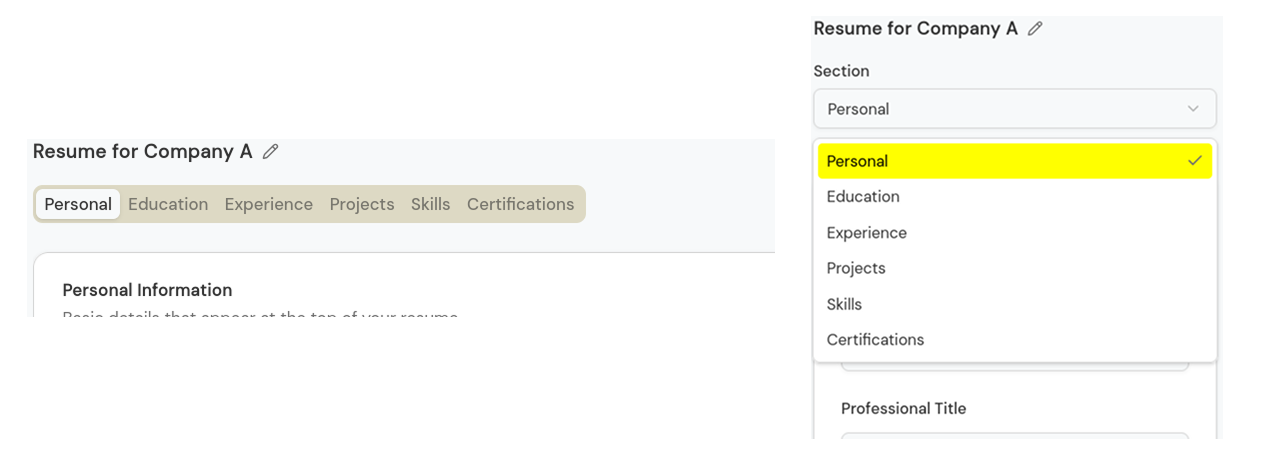Open the Education tab
Image resolution: width=1264 pixels, height=455 pixels.
(x=168, y=204)
